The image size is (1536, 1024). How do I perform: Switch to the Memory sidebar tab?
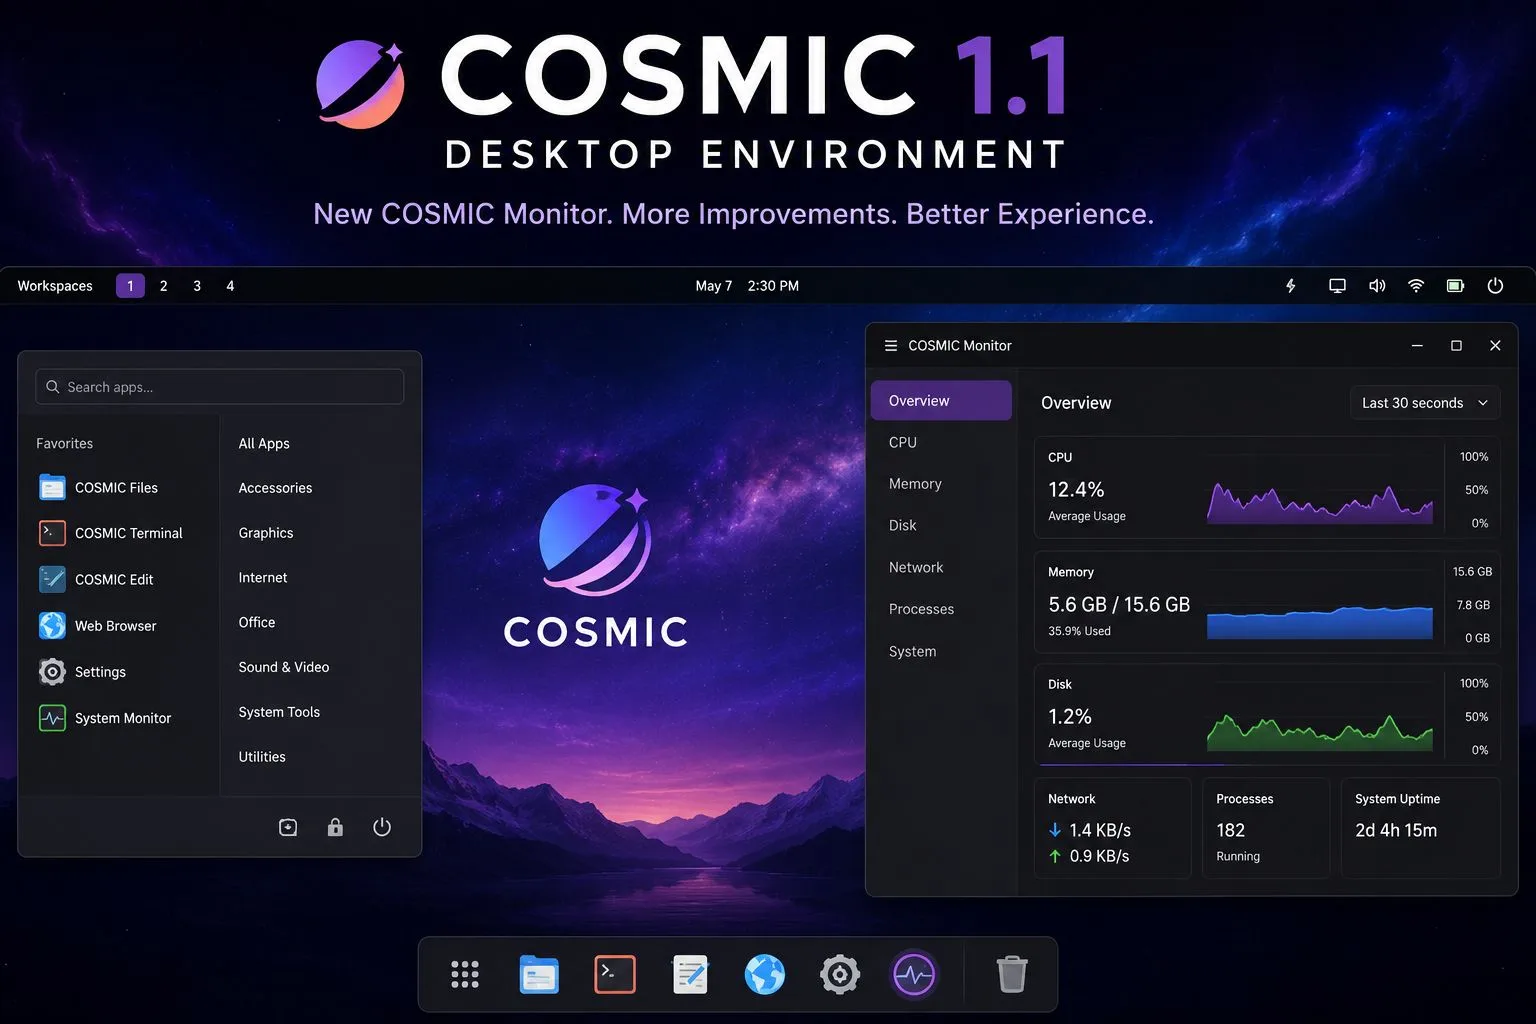[915, 484]
